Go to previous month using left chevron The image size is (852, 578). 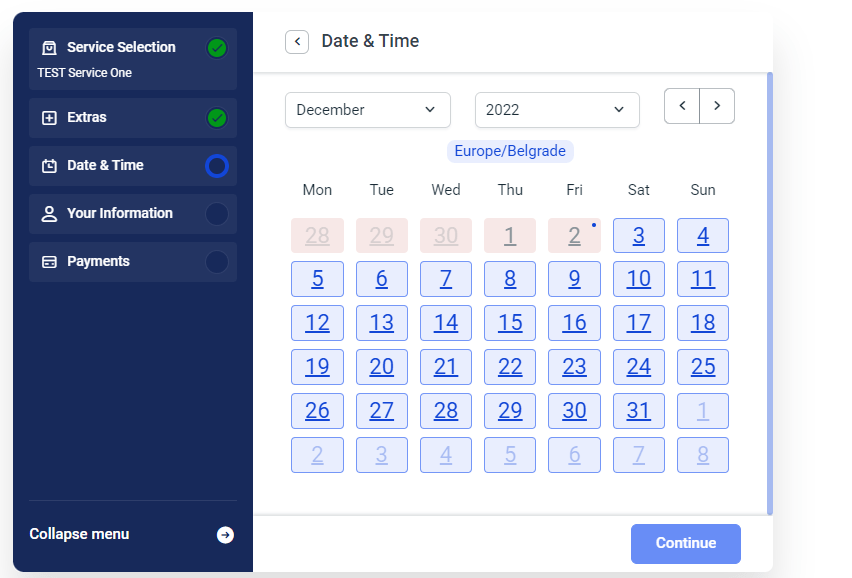(682, 106)
